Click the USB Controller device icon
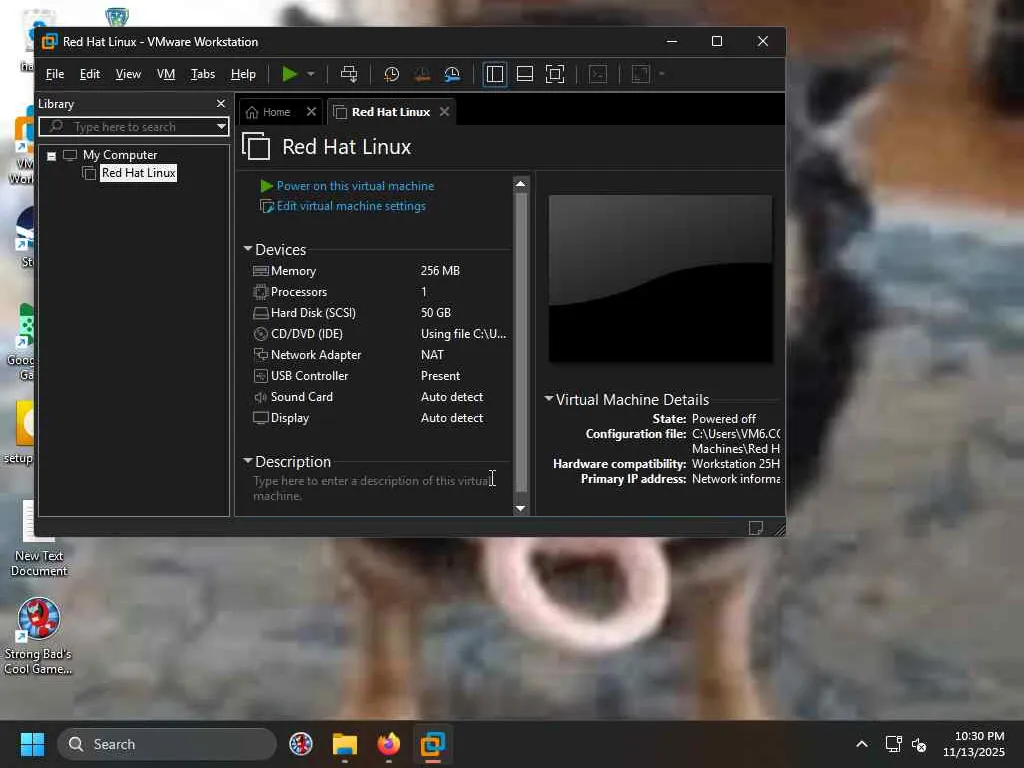Viewport: 1024px width, 768px height. tap(261, 376)
